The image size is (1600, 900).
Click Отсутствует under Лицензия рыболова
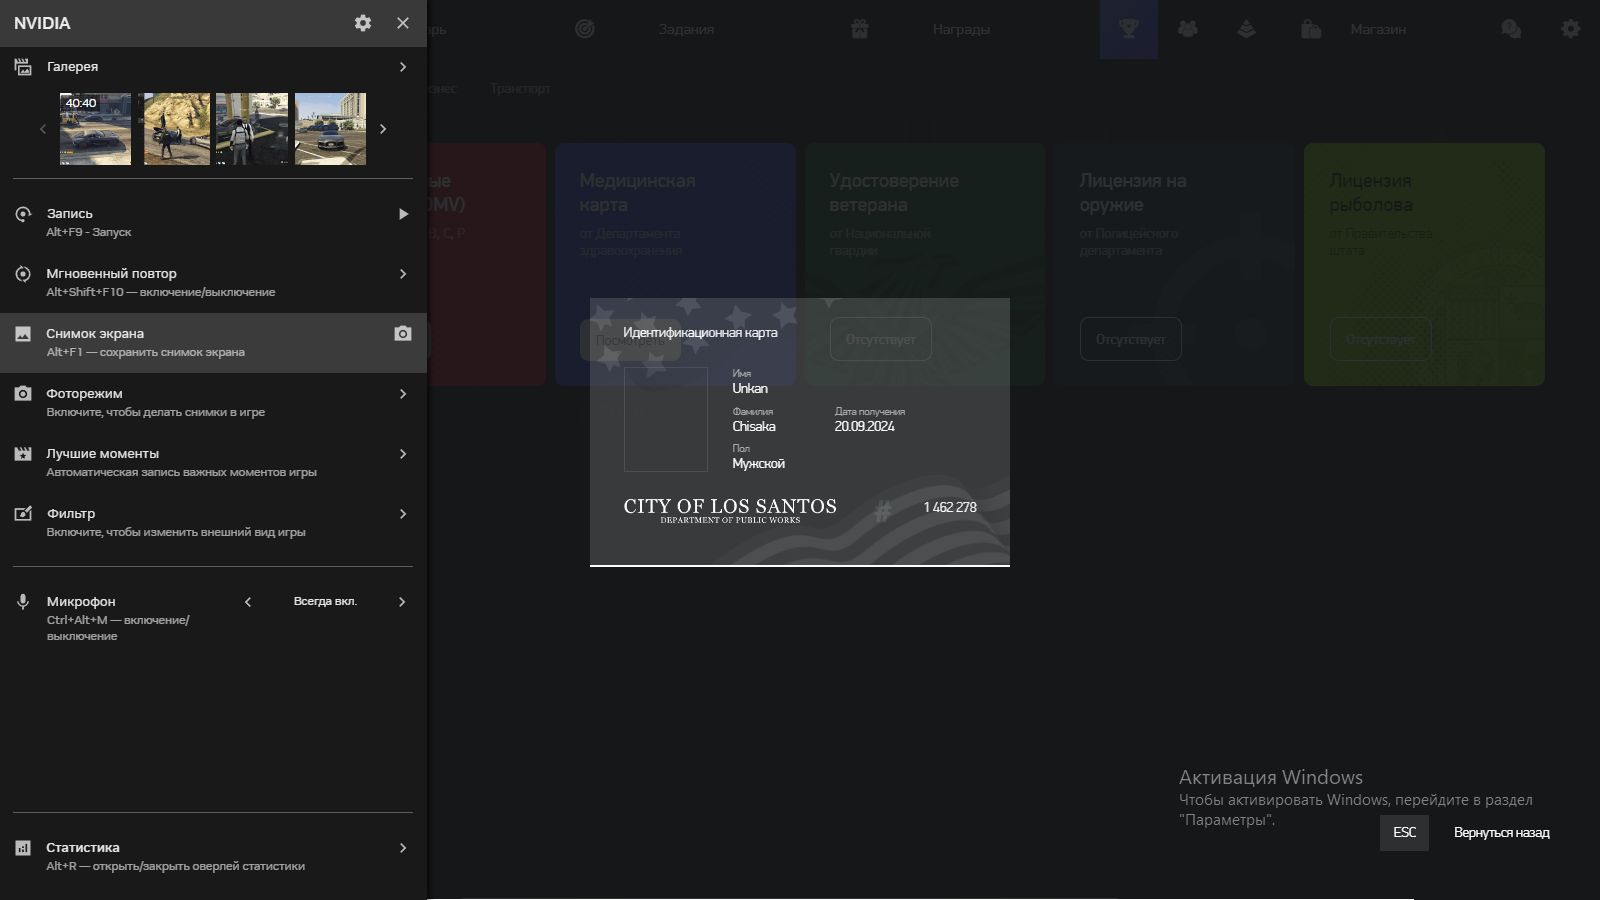click(x=1380, y=339)
